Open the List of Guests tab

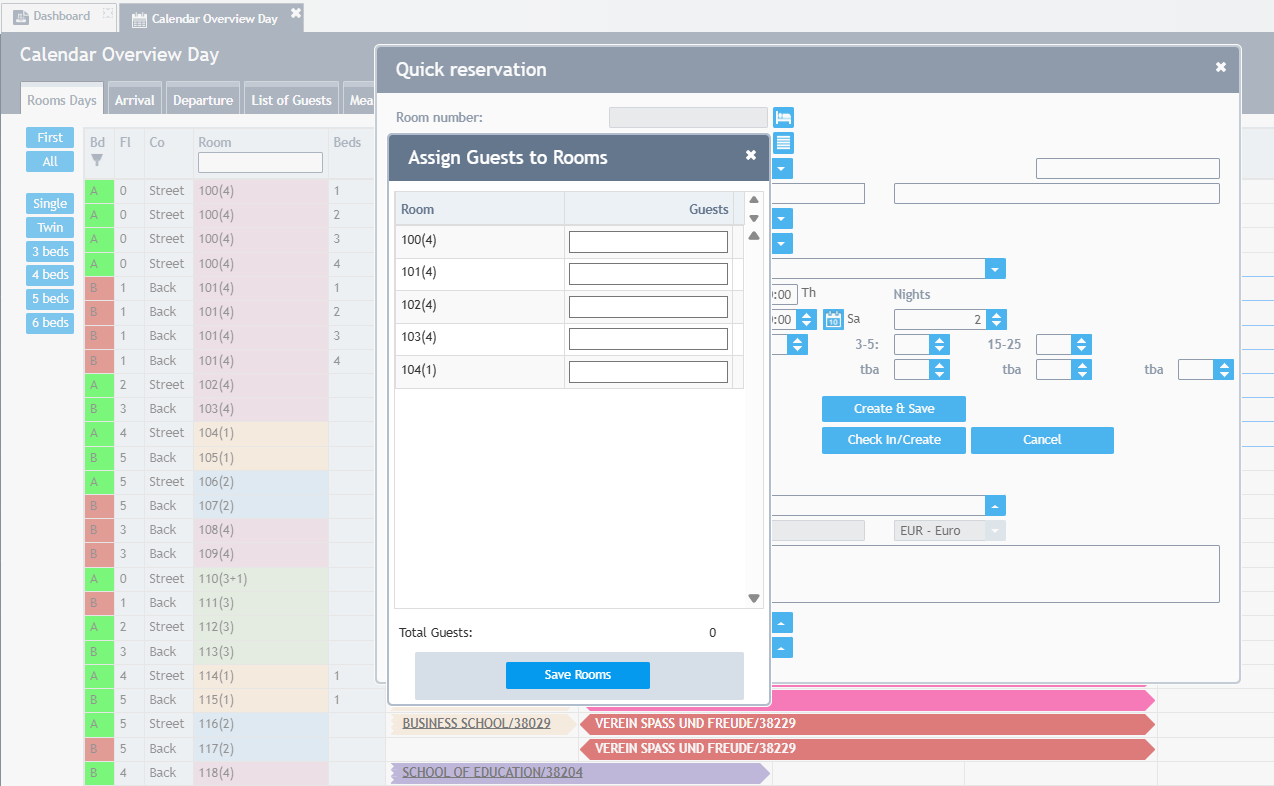291,100
